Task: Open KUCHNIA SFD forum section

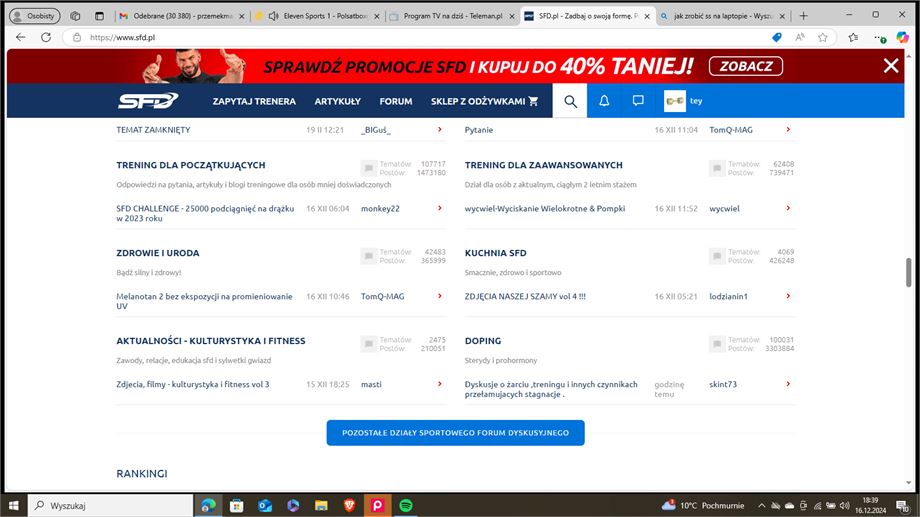Action: [495, 253]
